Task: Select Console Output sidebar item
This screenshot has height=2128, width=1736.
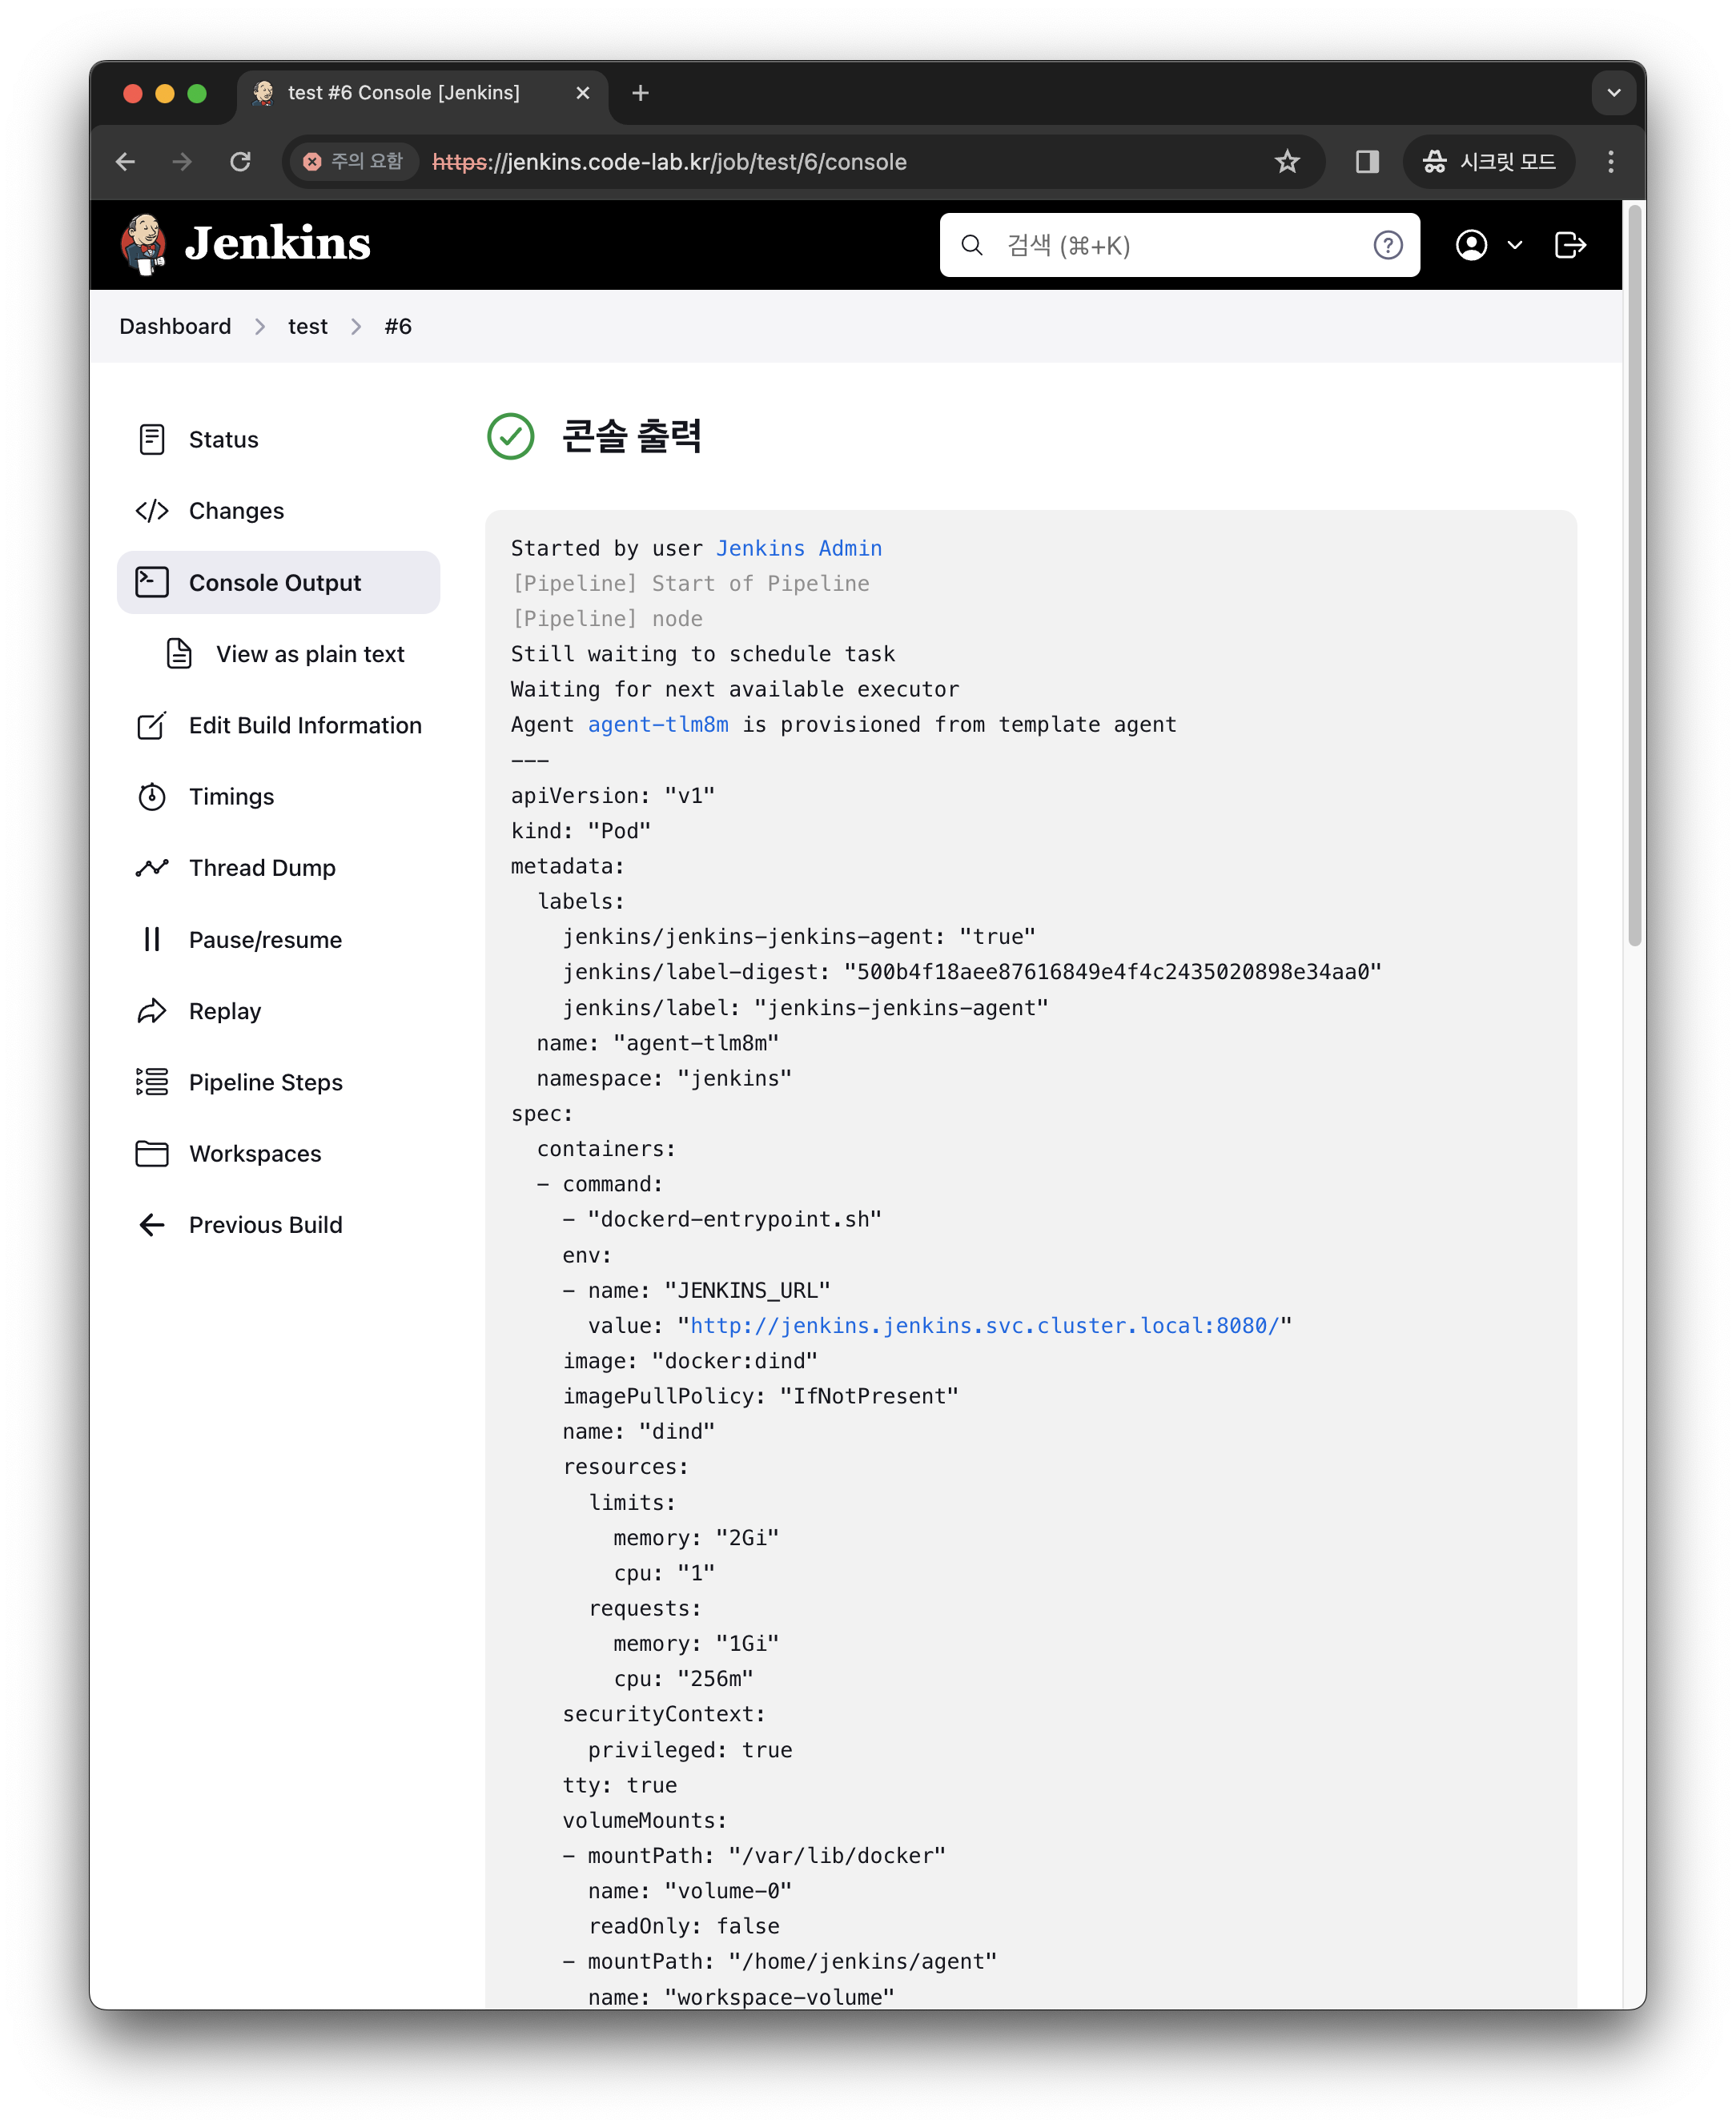Action: [275, 583]
